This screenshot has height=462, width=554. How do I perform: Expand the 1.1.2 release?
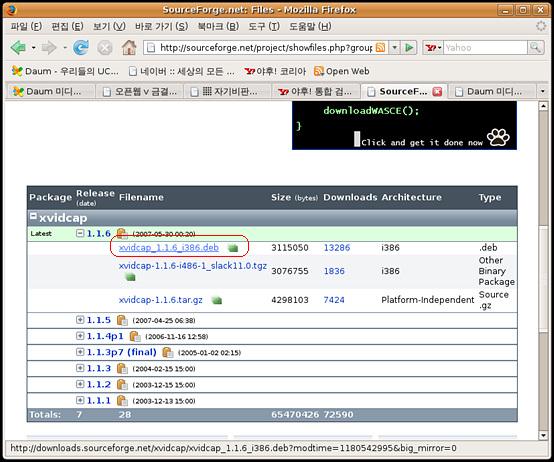(80, 384)
